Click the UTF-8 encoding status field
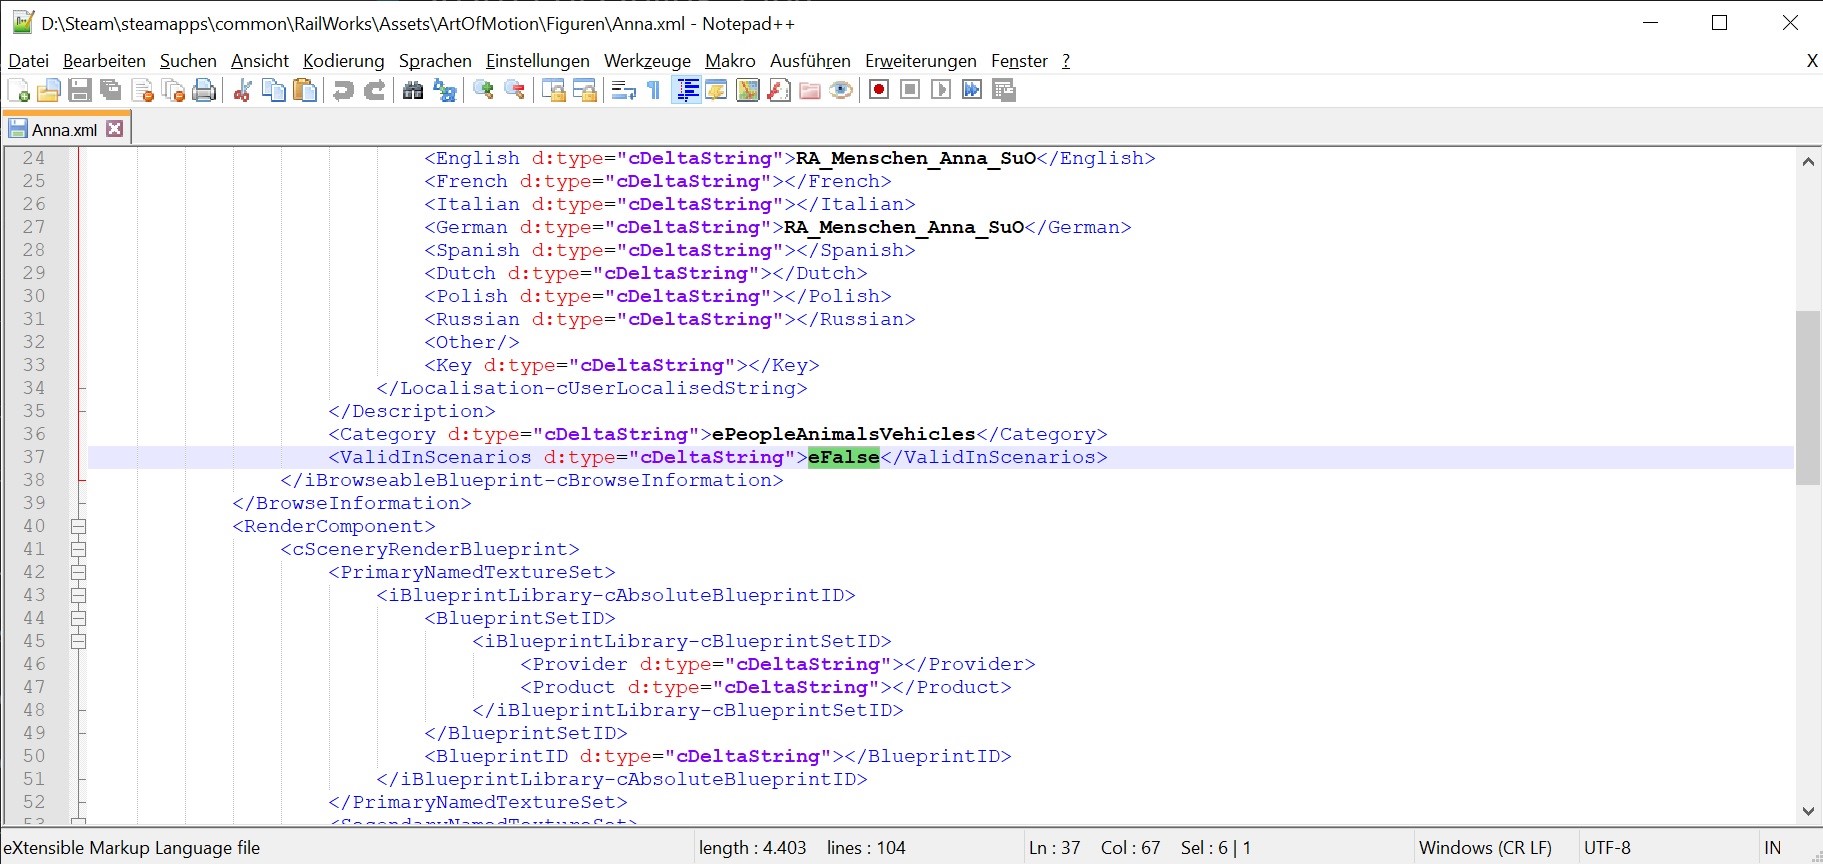The height and width of the screenshot is (864, 1823). tap(1607, 848)
